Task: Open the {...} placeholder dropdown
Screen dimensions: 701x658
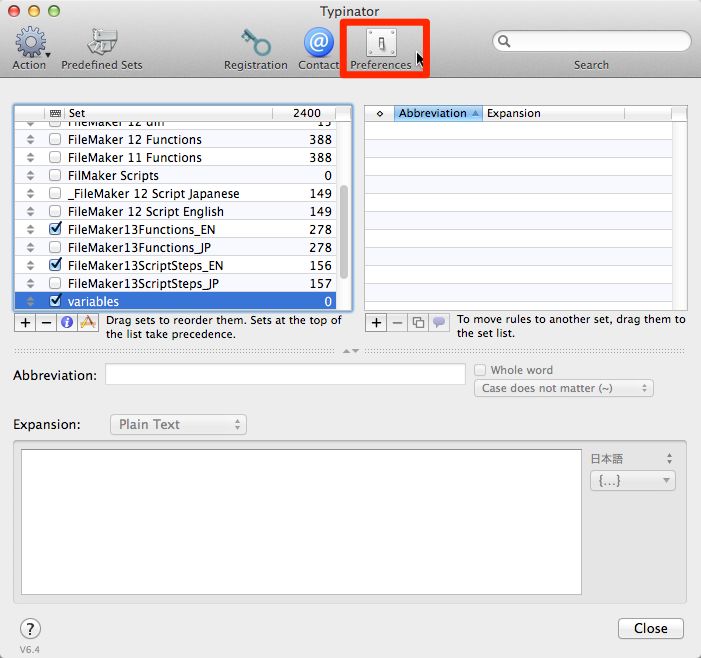Action: 633,481
